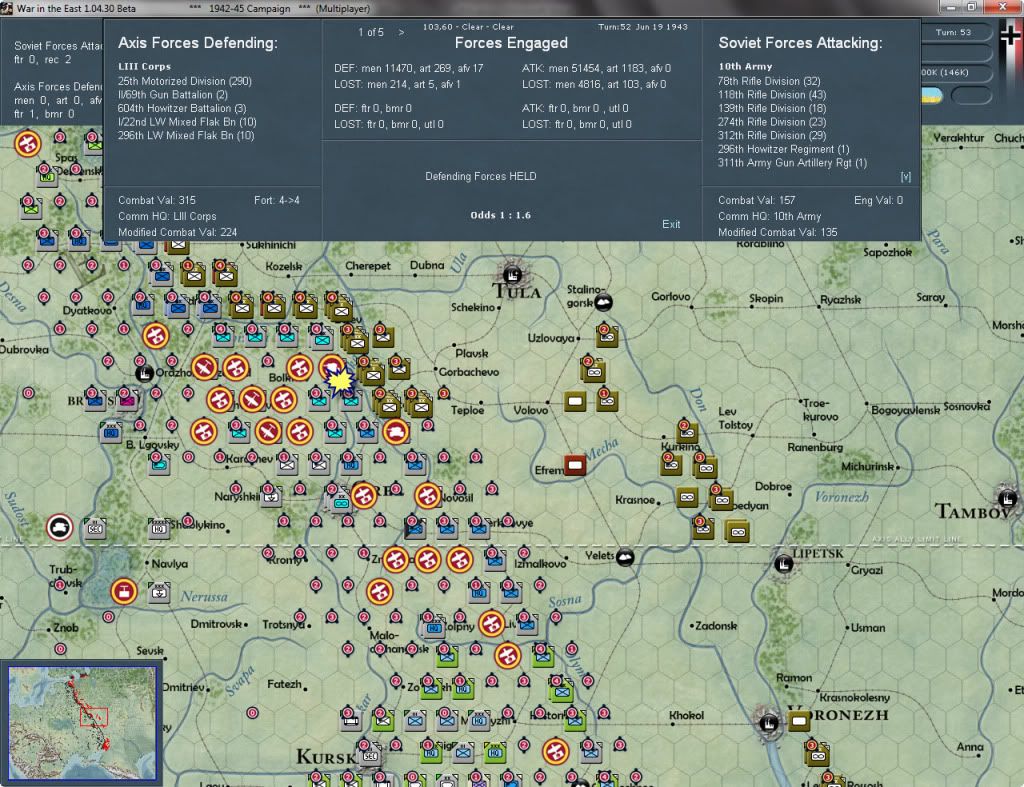
Task: Select the Soviet unit above Kurkino label
Action: (x=686, y=432)
